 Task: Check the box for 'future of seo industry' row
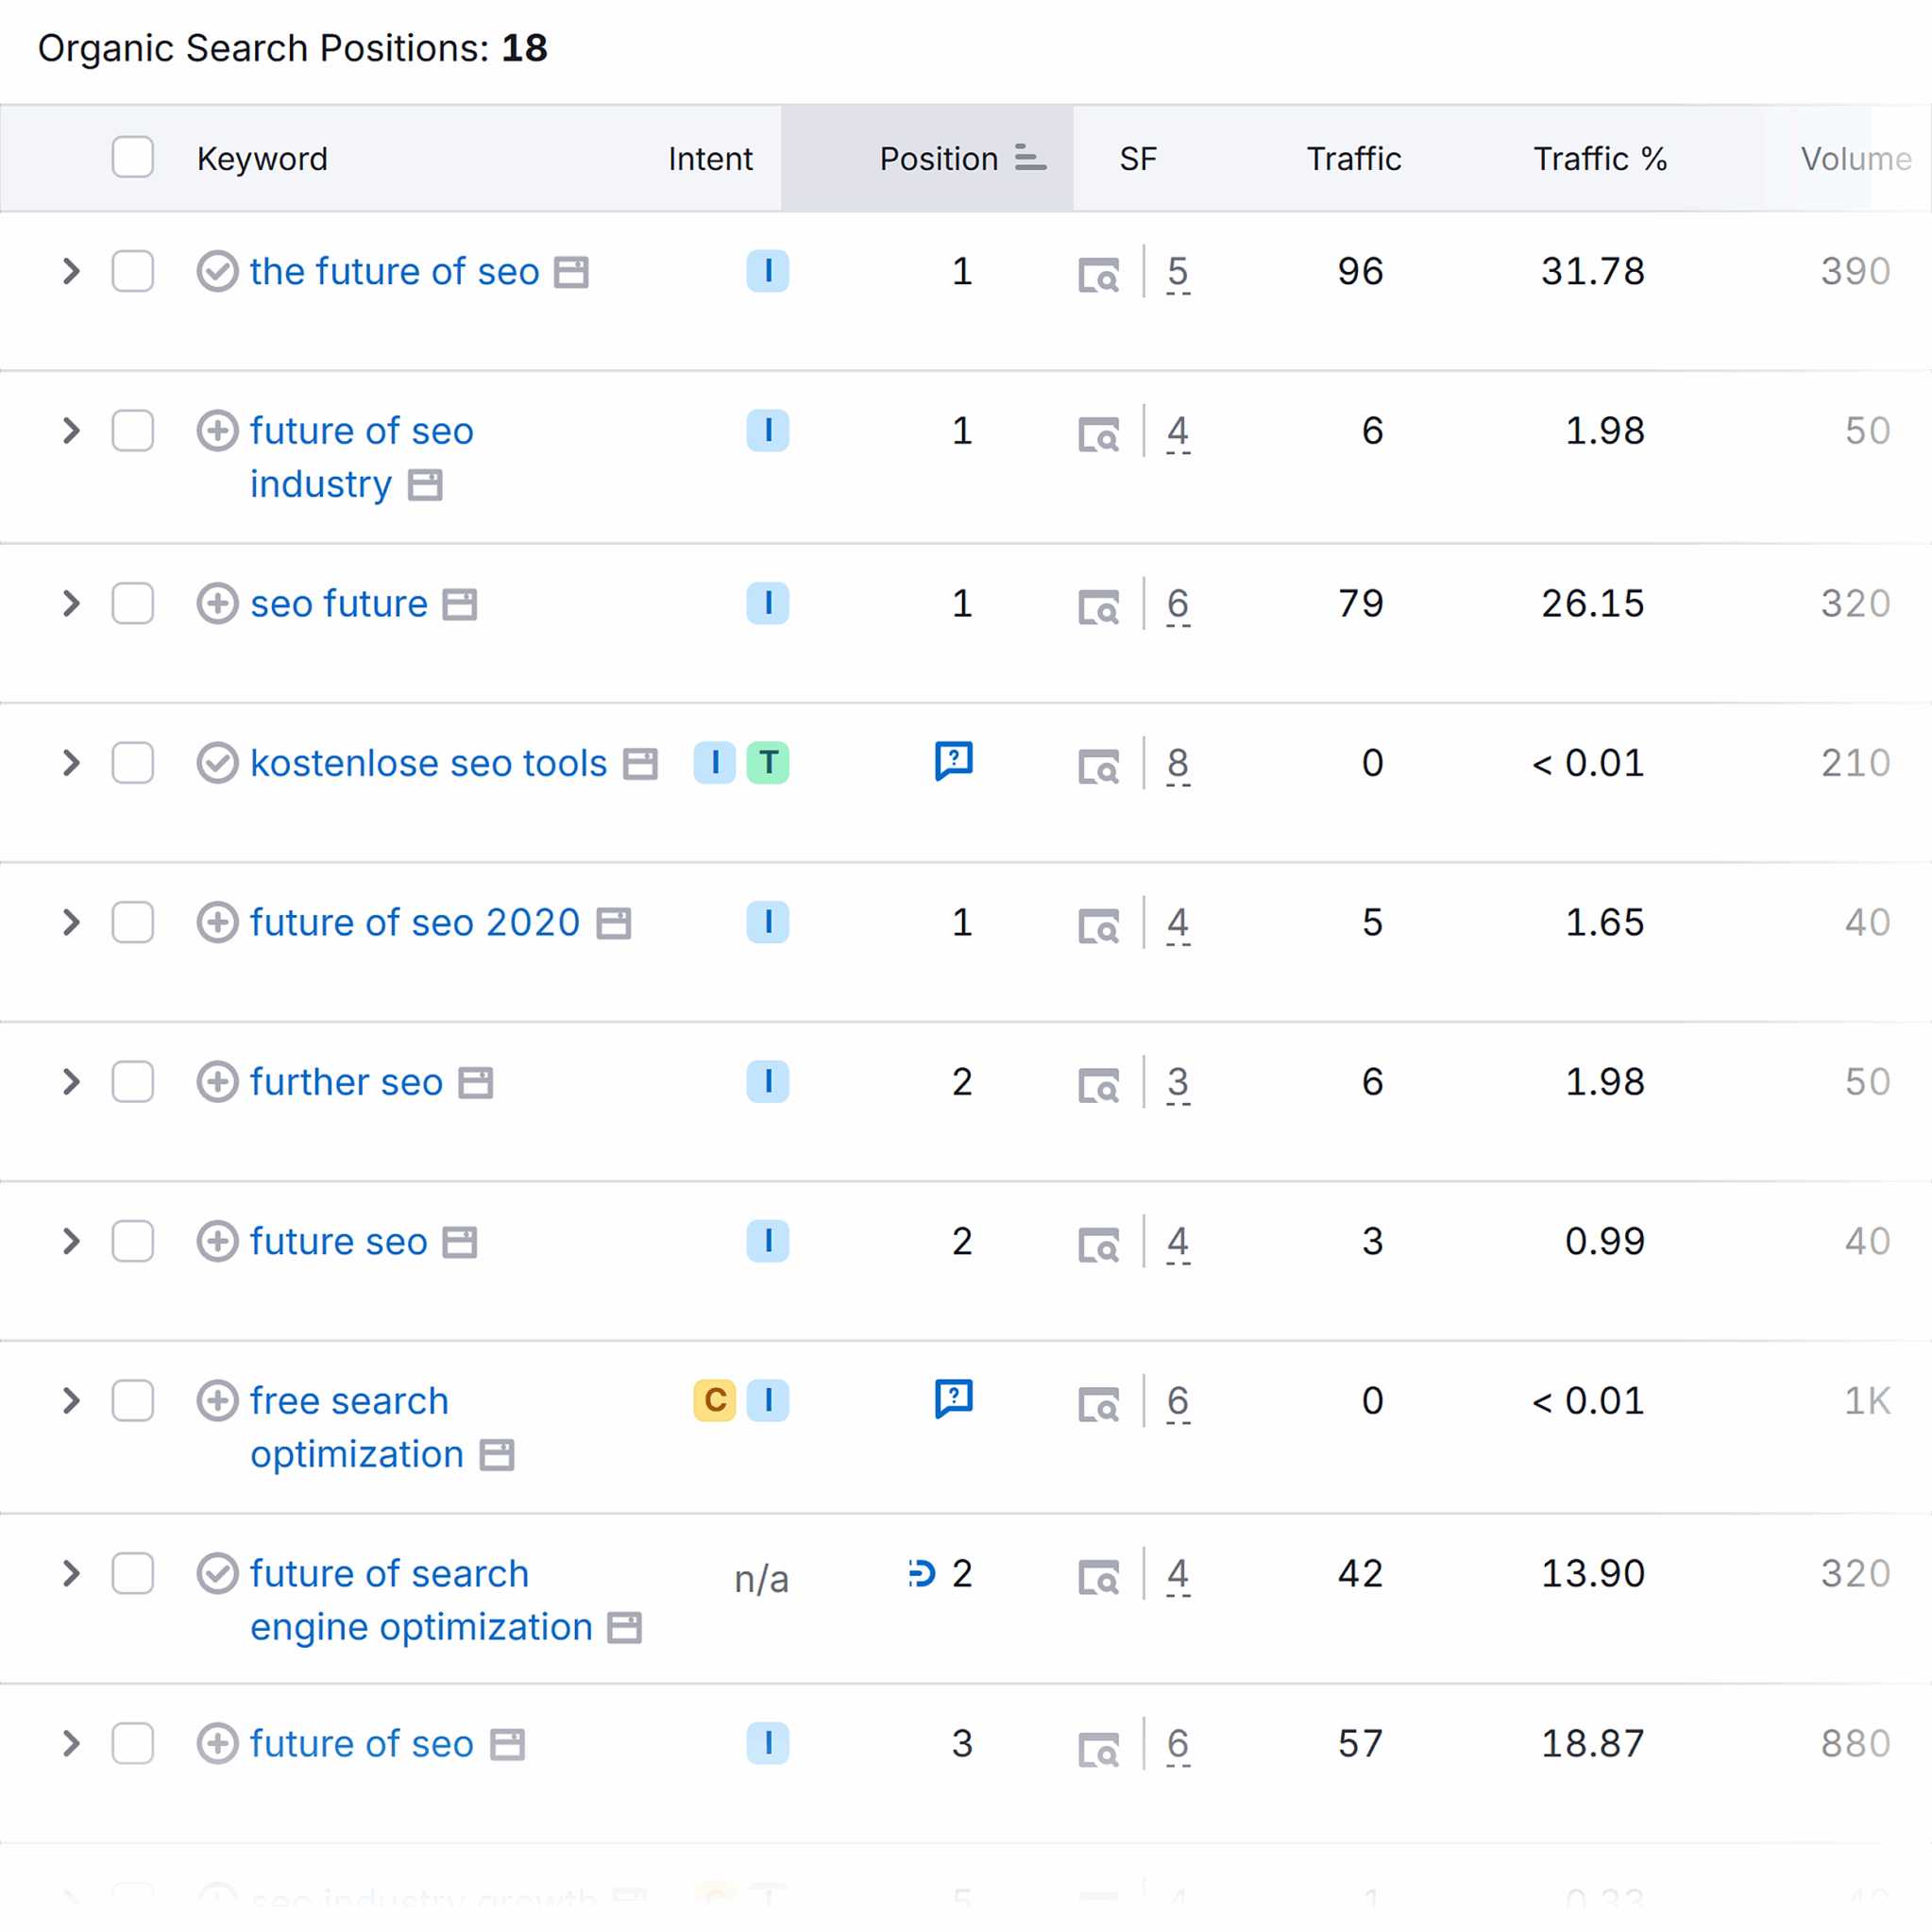pos(133,431)
